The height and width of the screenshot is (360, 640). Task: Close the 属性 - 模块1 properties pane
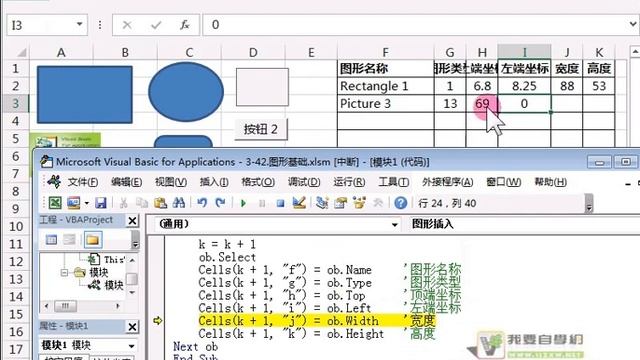(x=132, y=327)
